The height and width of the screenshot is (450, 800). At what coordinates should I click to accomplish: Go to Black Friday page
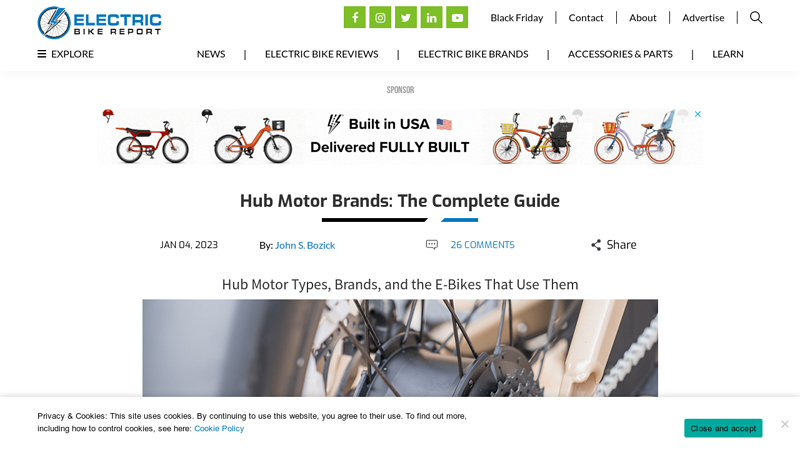[x=517, y=18]
